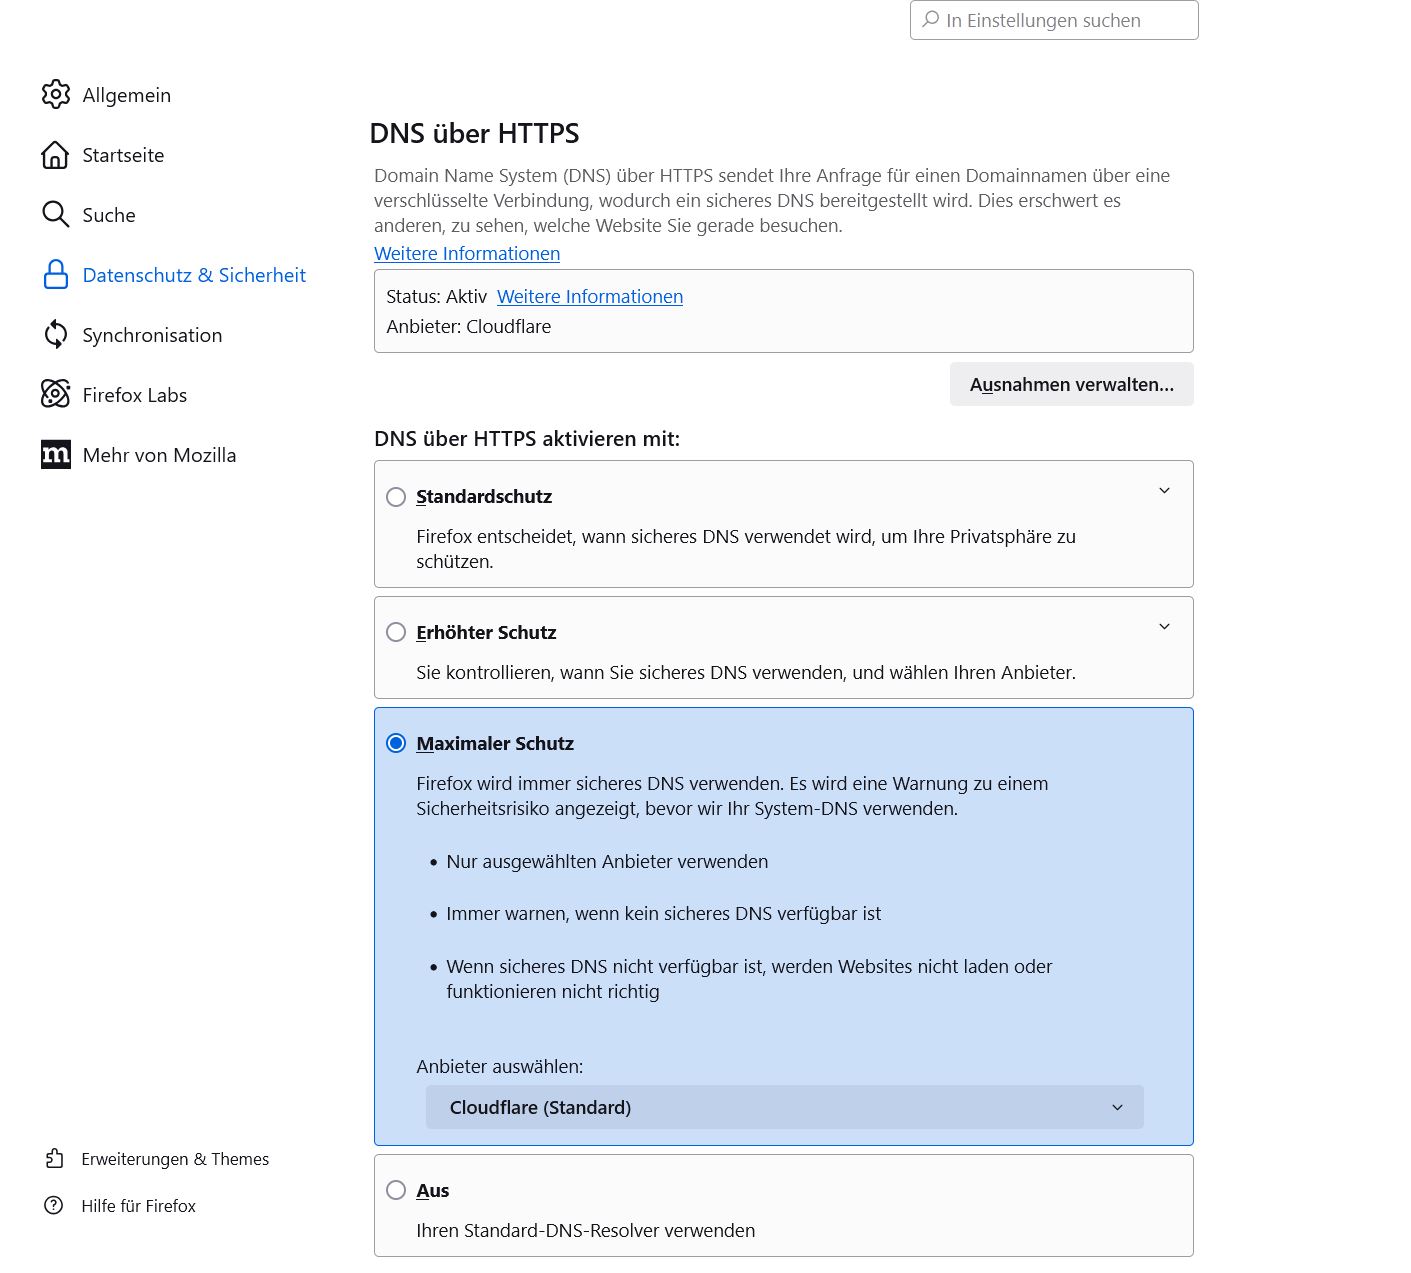Click the Anbieter auswählen label
The width and height of the screenshot is (1411, 1273).
coord(500,1067)
